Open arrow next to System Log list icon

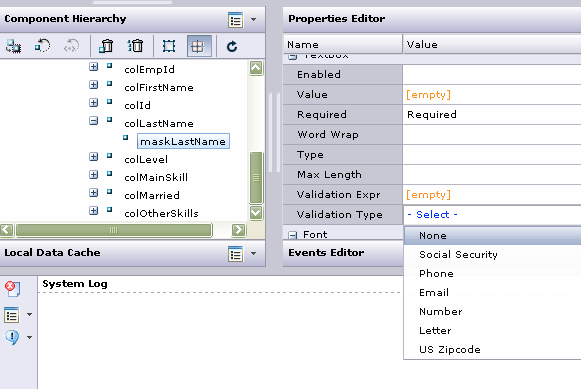(30, 315)
